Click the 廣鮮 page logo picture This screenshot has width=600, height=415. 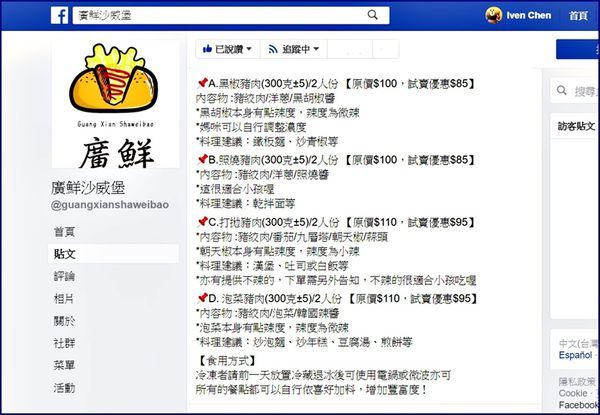click(115, 104)
